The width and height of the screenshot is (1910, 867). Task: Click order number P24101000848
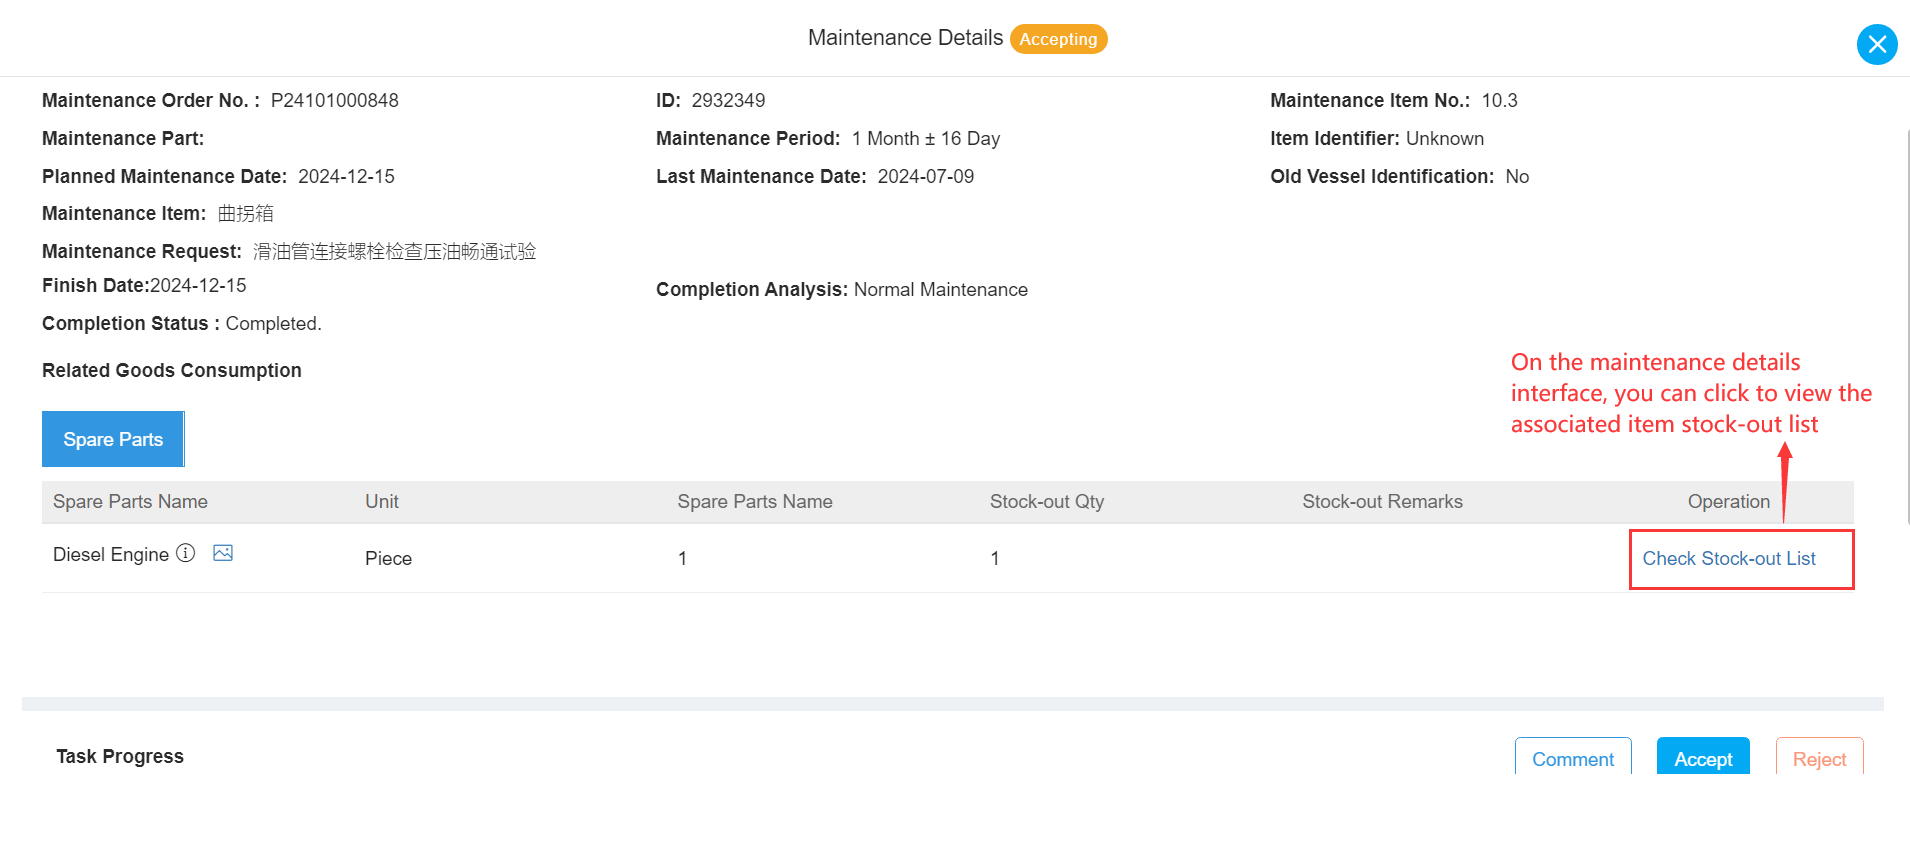pyautogui.click(x=335, y=101)
